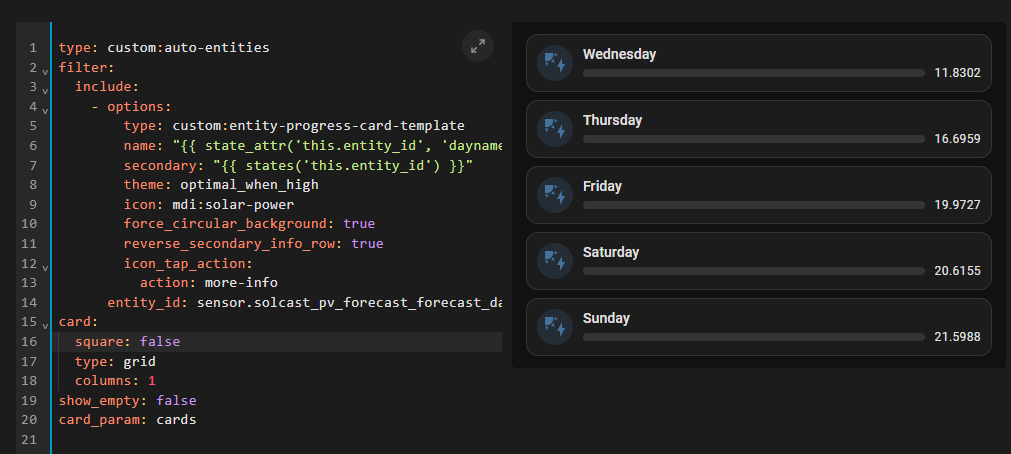Click the solar power icon for Wednesday

(x=553, y=63)
